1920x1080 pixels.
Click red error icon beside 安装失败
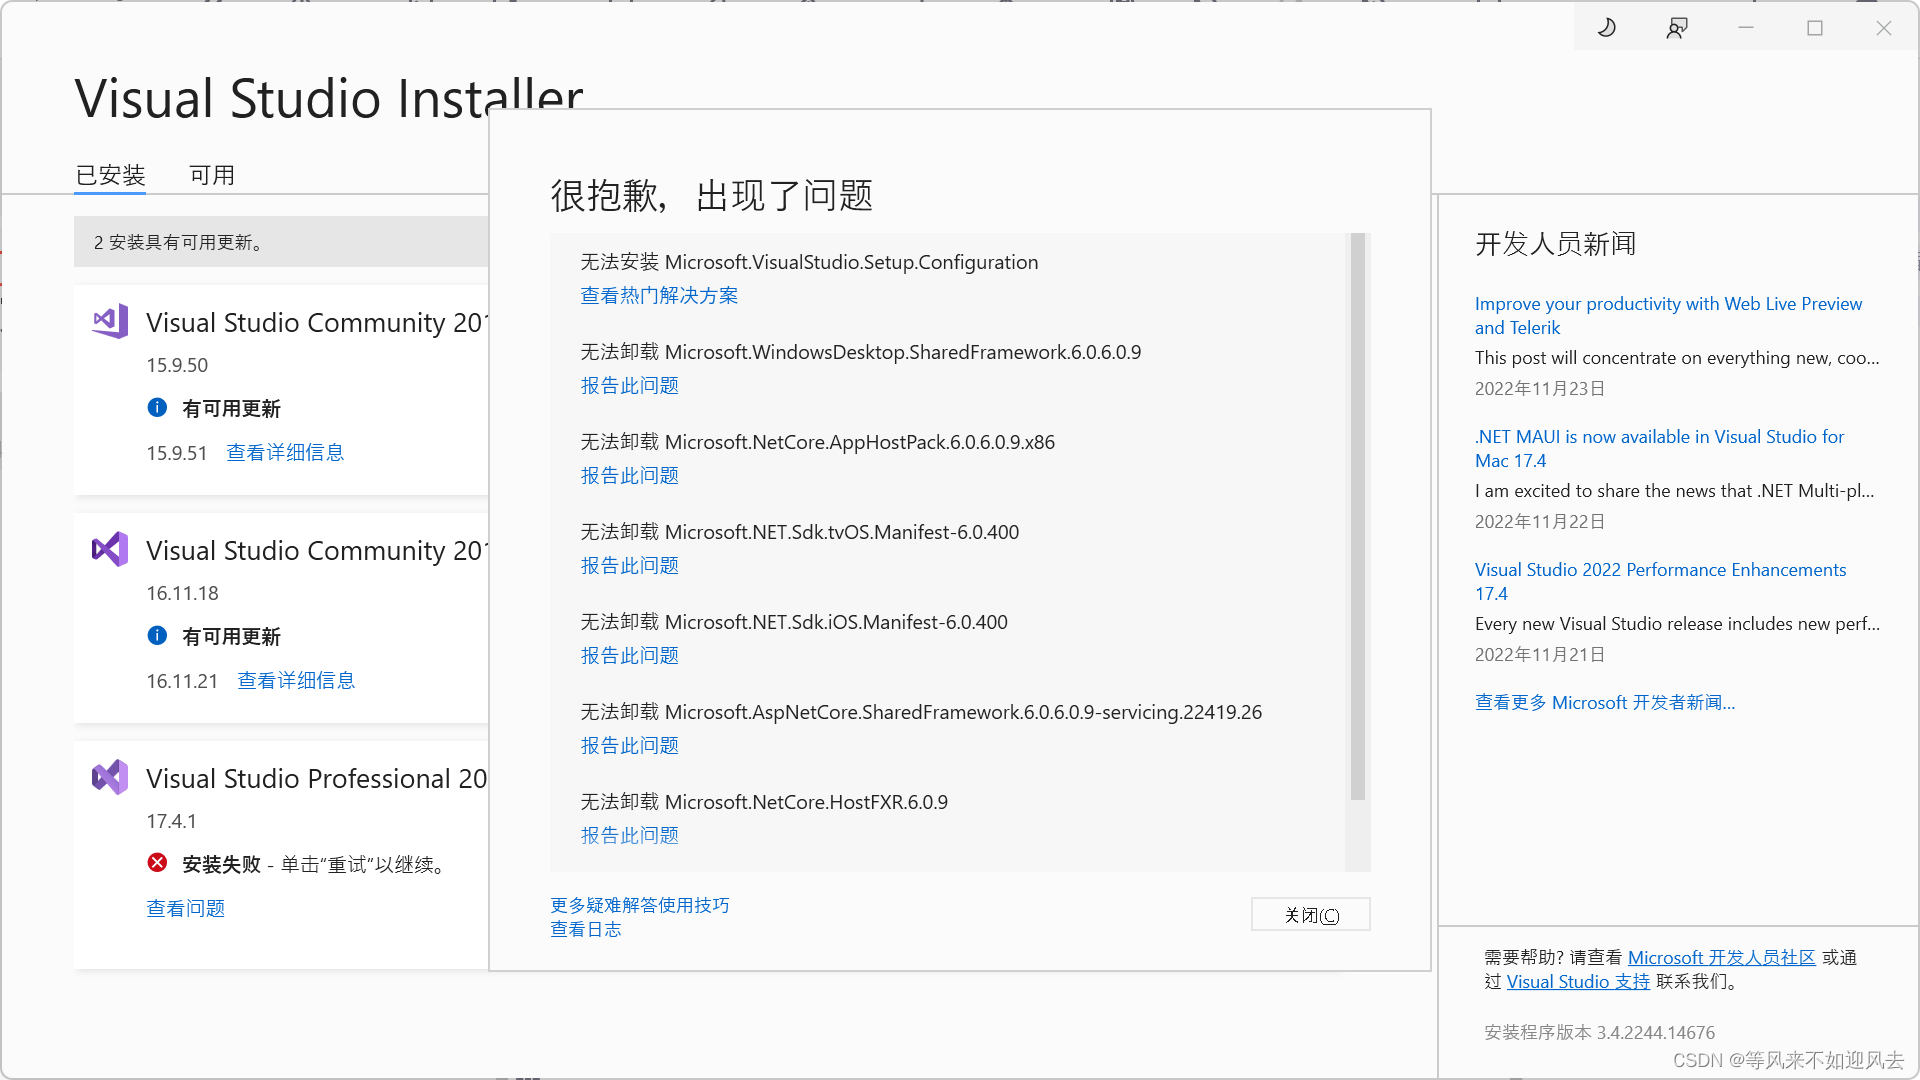(x=157, y=863)
